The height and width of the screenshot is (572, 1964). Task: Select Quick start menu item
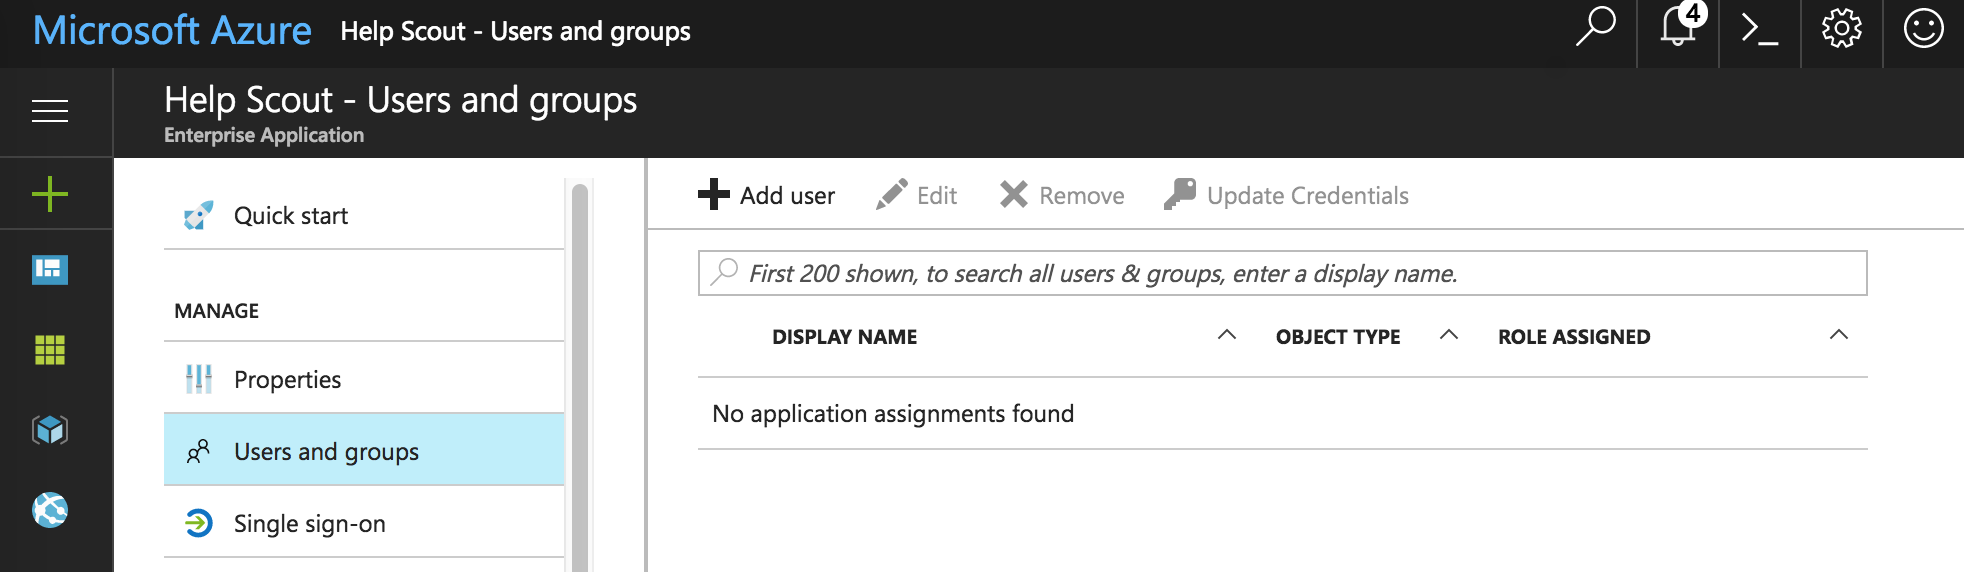click(x=291, y=216)
